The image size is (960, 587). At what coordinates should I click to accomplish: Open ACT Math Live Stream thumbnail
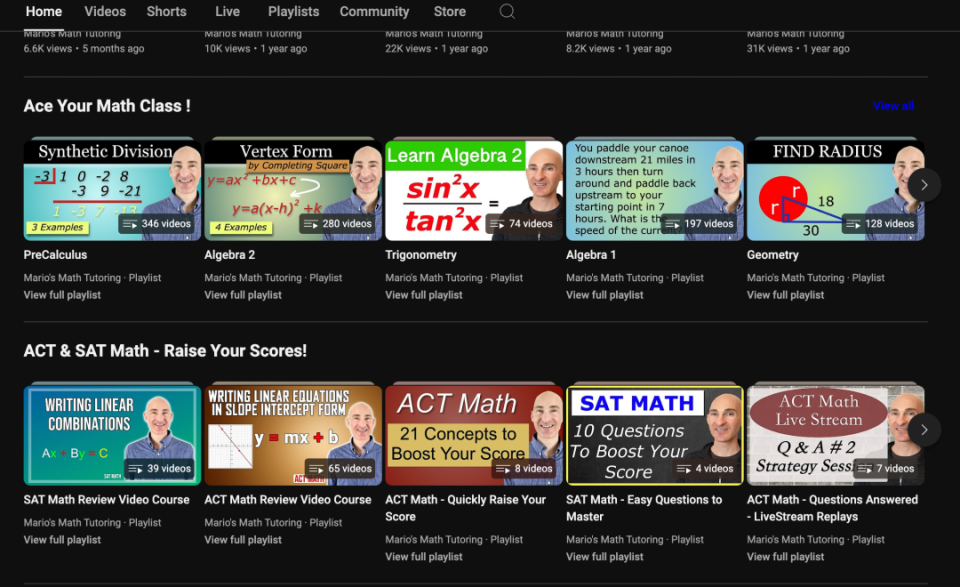coord(835,435)
